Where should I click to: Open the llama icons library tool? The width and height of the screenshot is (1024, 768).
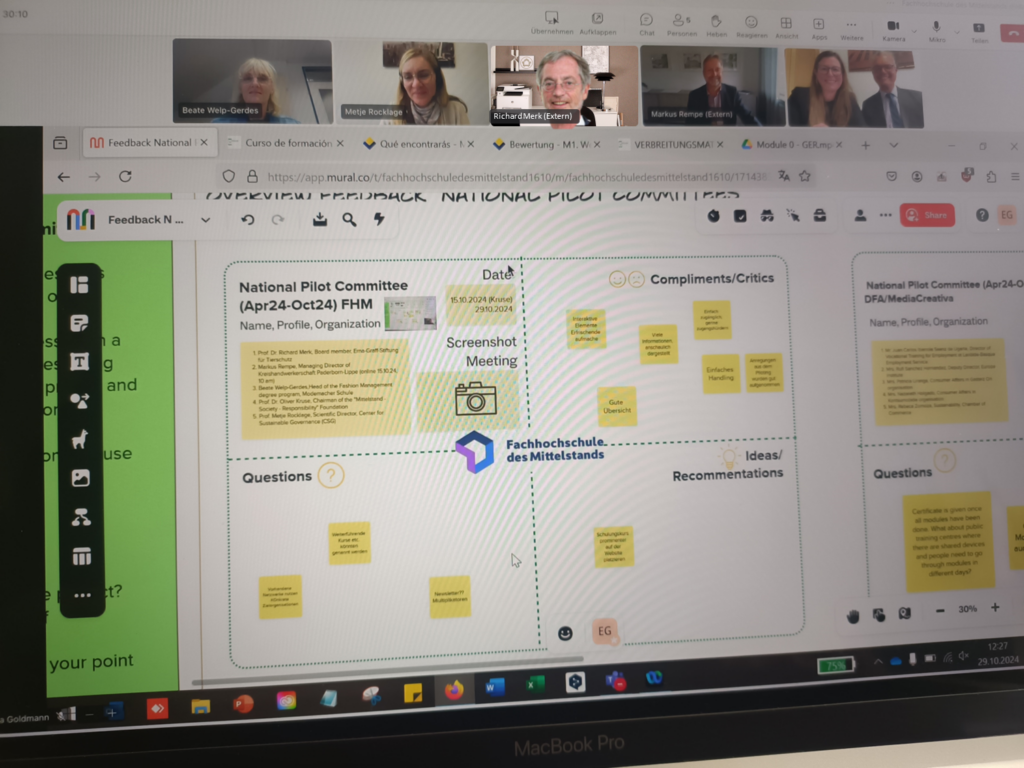80,439
